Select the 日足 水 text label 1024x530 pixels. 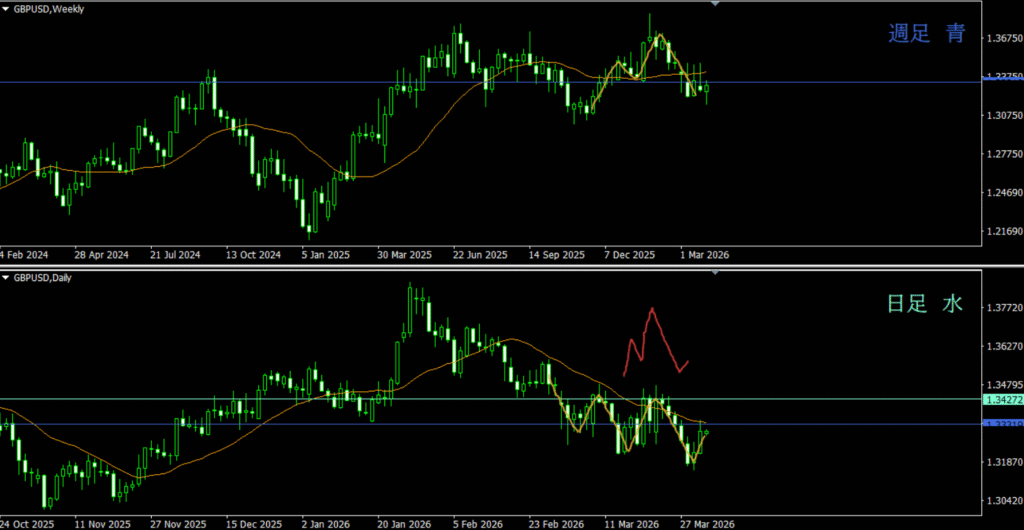click(x=925, y=303)
